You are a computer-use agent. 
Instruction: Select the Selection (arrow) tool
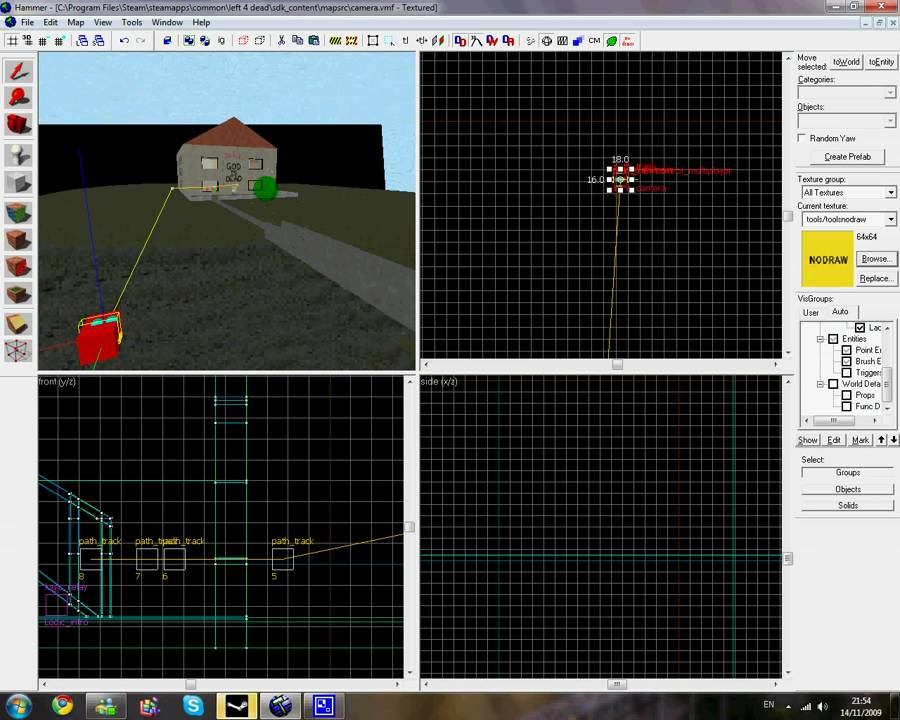(18, 71)
